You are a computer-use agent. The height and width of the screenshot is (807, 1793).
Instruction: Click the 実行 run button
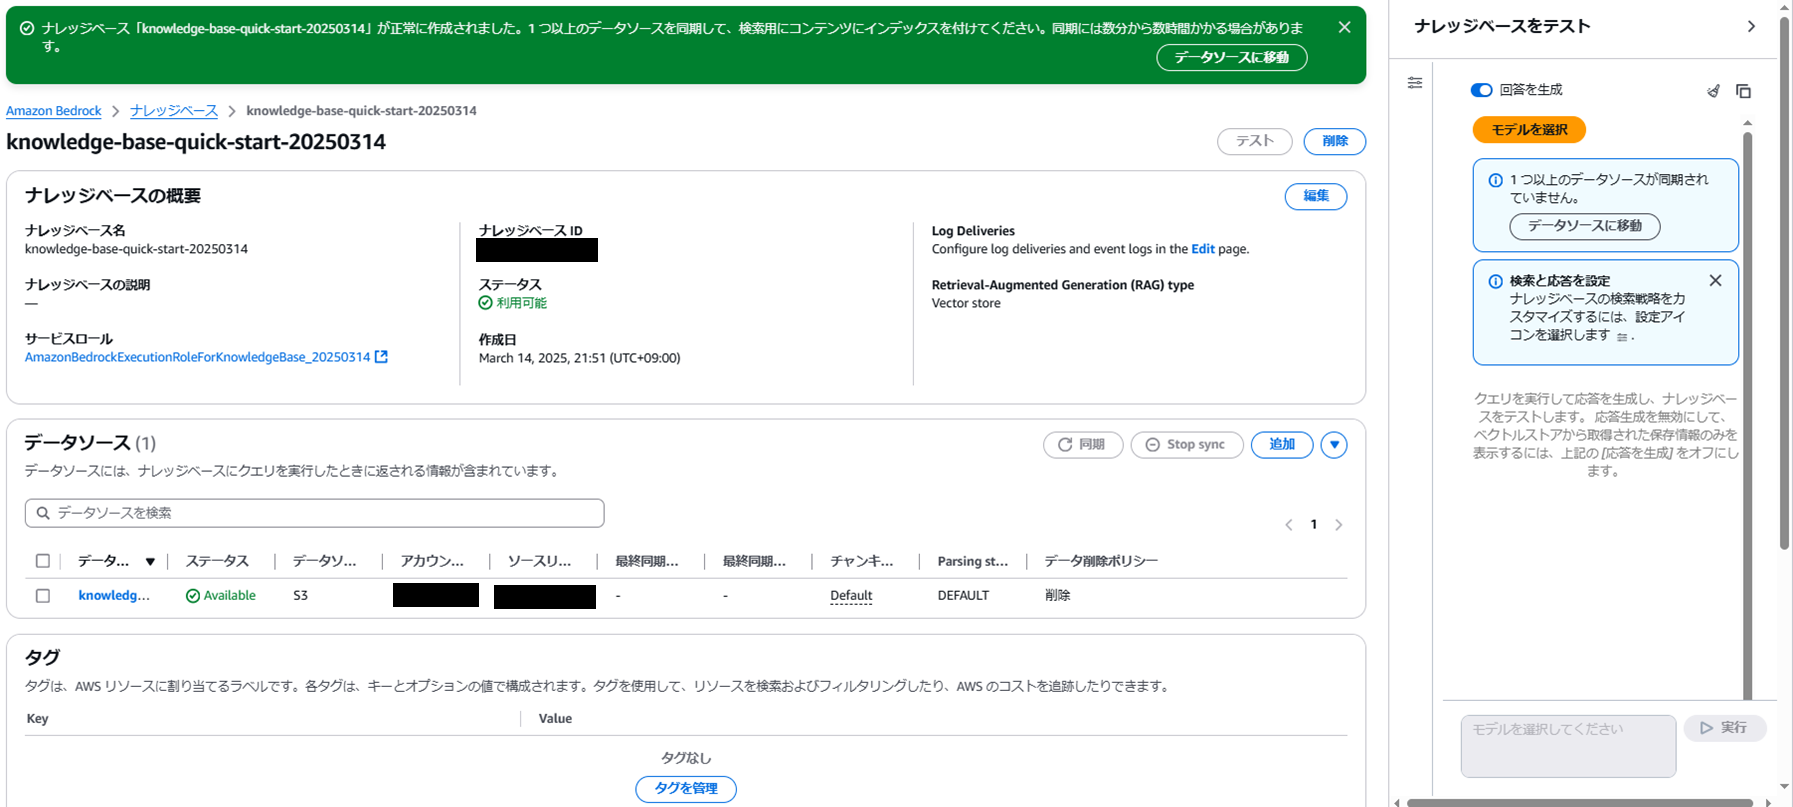click(1725, 728)
